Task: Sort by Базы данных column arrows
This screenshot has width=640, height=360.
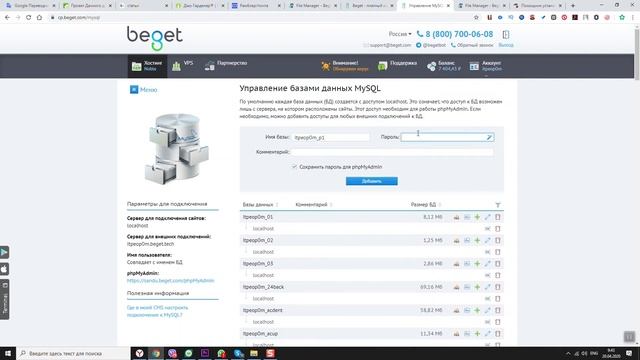Action: pyautogui.click(x=277, y=204)
